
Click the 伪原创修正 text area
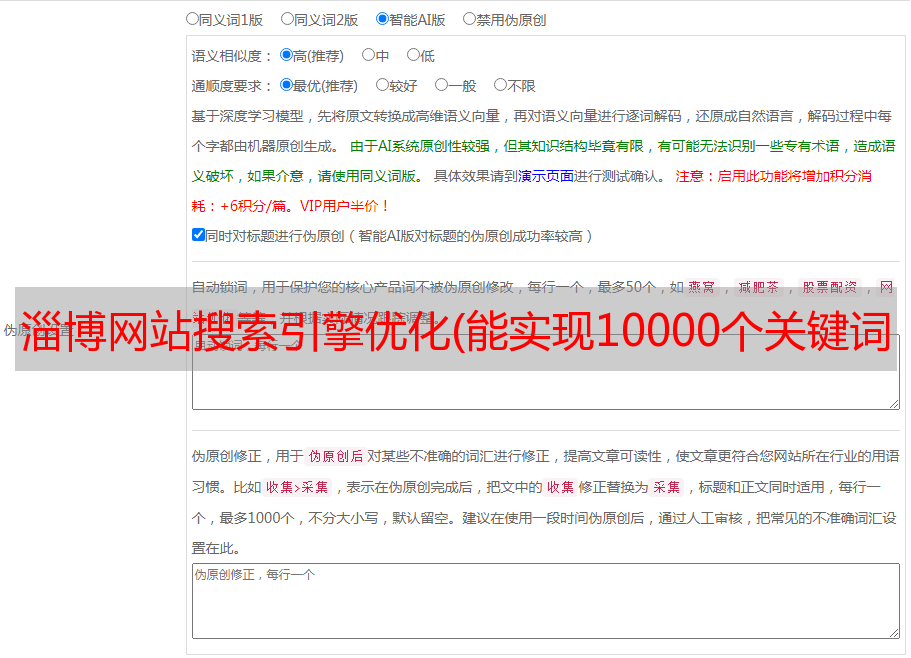(x=546, y=601)
